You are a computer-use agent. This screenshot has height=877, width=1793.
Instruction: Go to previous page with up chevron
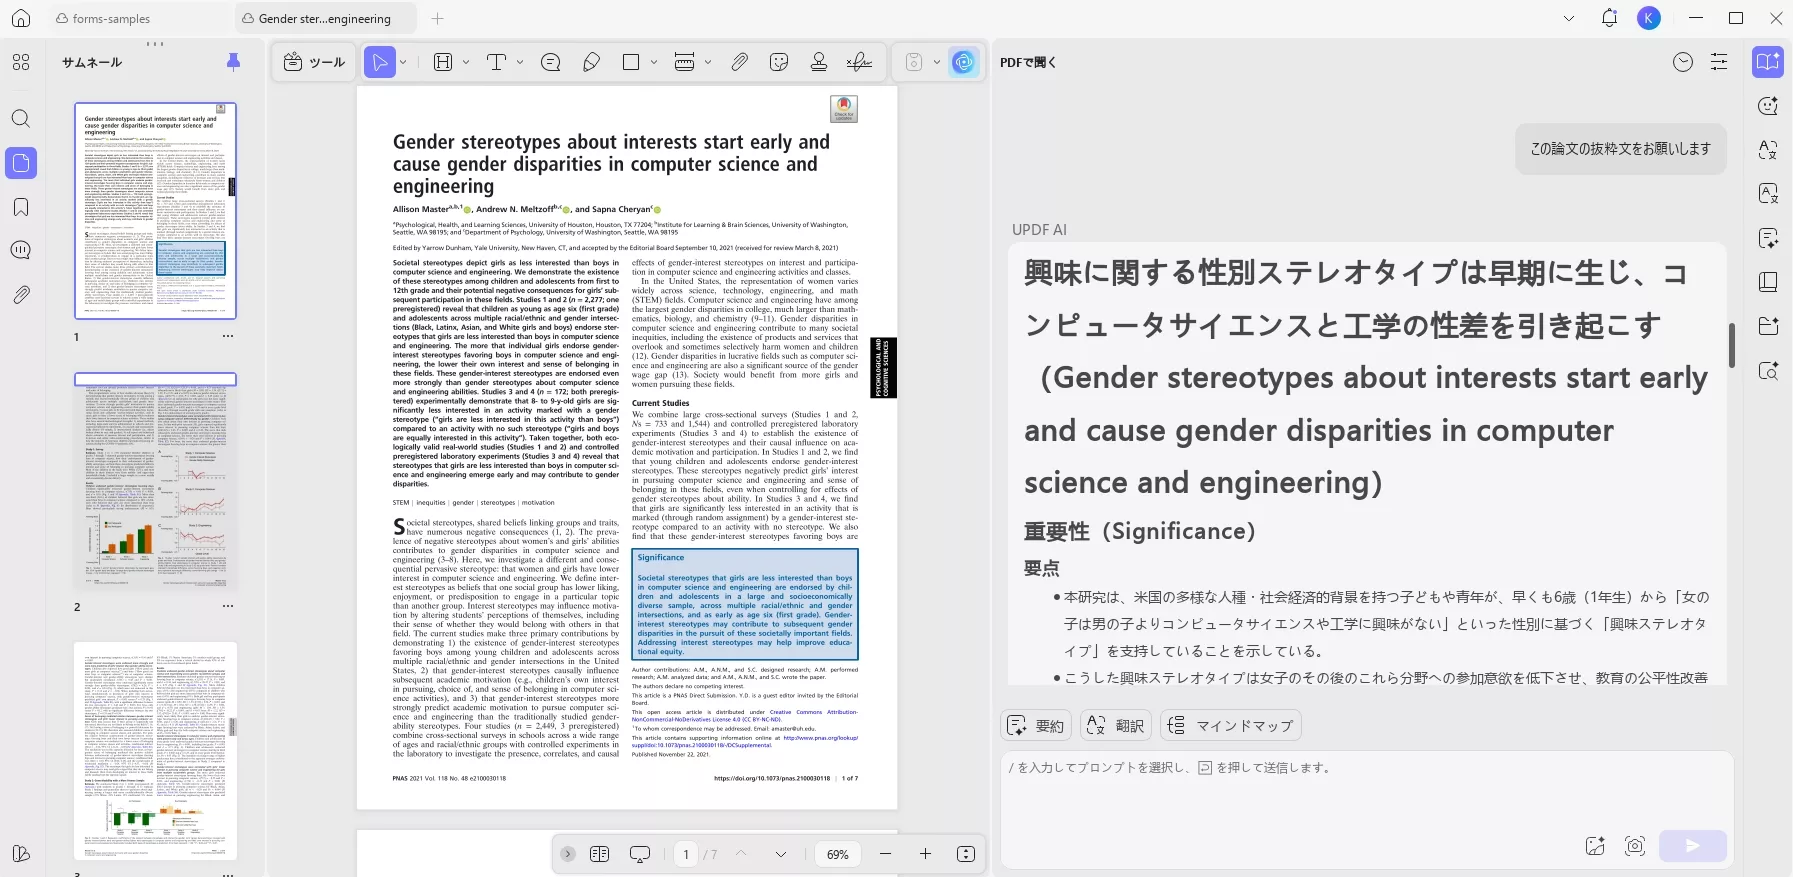point(741,854)
